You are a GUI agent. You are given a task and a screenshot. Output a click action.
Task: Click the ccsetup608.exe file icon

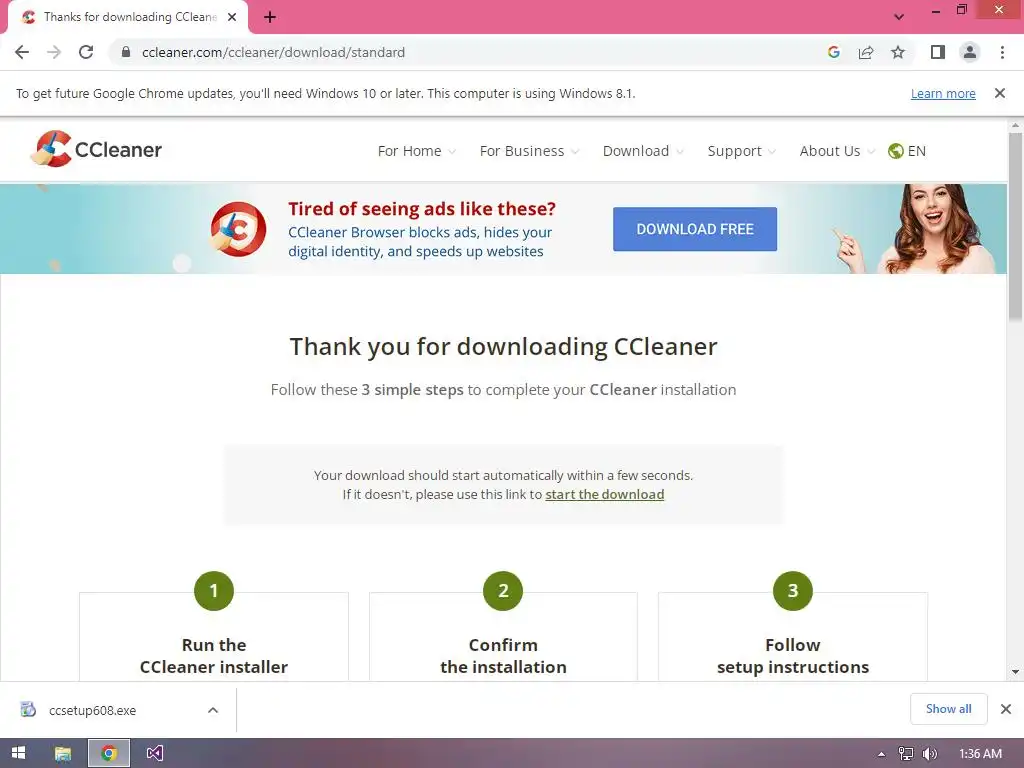(x=27, y=709)
